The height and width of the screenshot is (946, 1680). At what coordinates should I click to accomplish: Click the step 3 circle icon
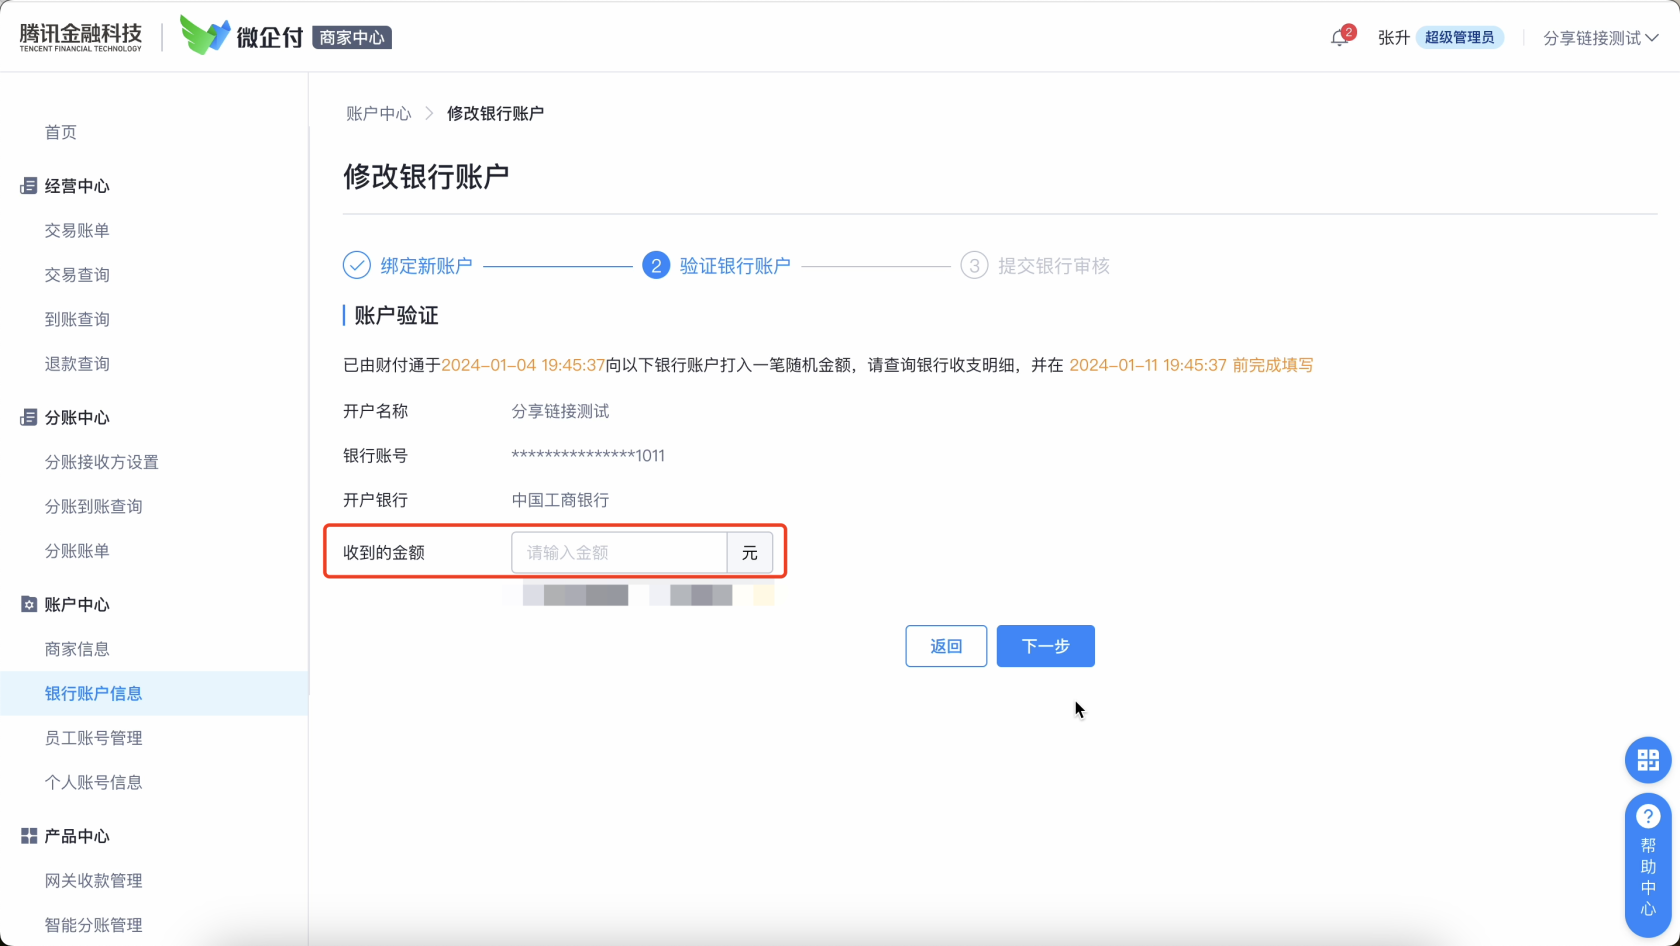point(974,265)
